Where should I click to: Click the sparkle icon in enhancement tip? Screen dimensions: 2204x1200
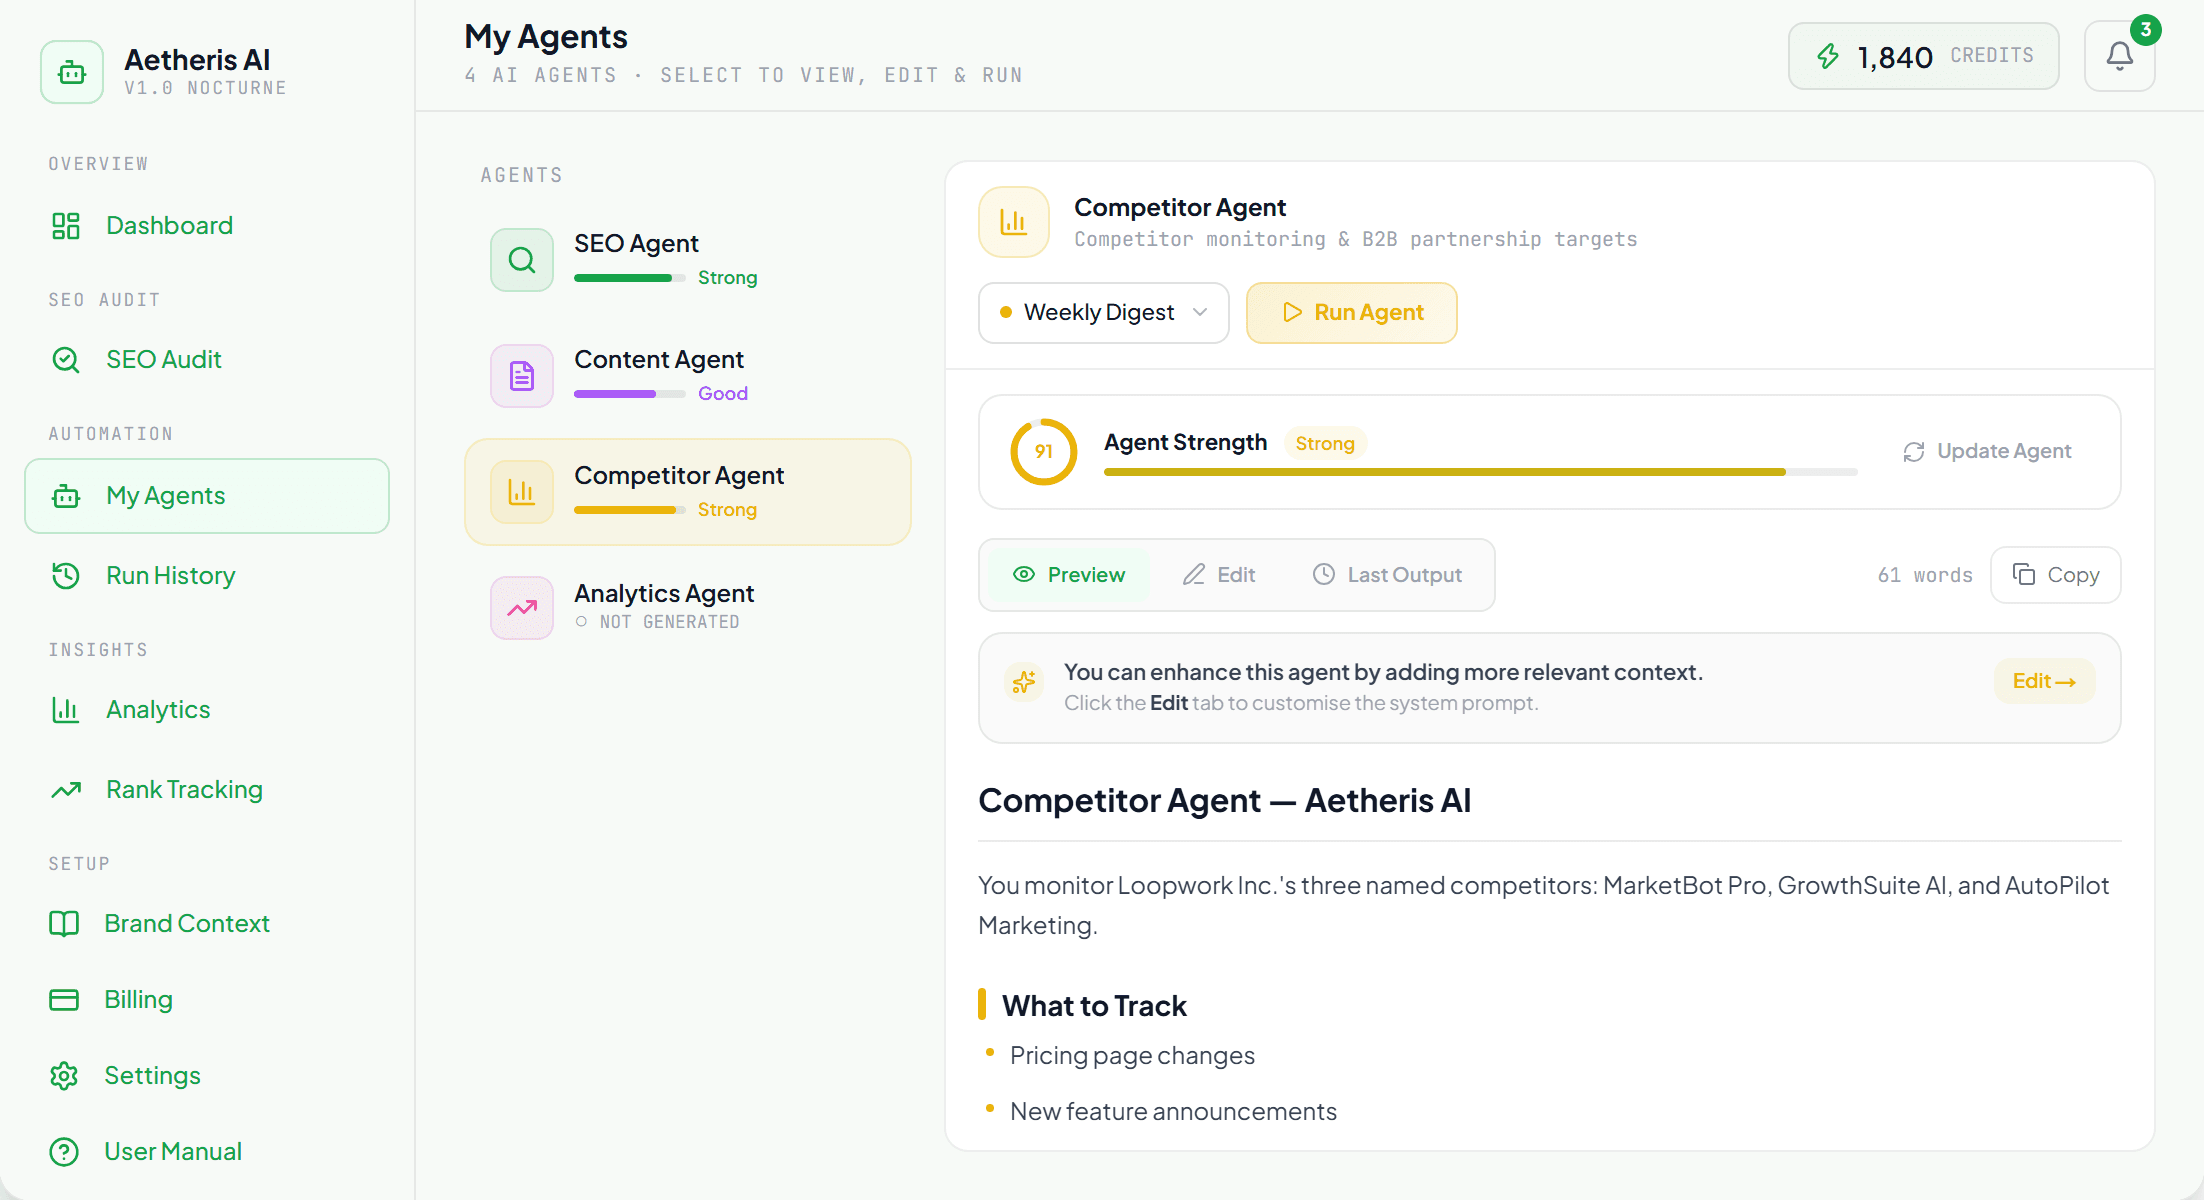(x=1024, y=682)
